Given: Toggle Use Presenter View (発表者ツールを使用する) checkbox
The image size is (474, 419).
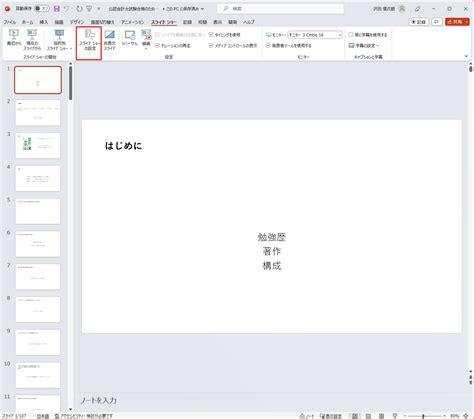Looking at the screenshot, I should pyautogui.click(x=268, y=45).
